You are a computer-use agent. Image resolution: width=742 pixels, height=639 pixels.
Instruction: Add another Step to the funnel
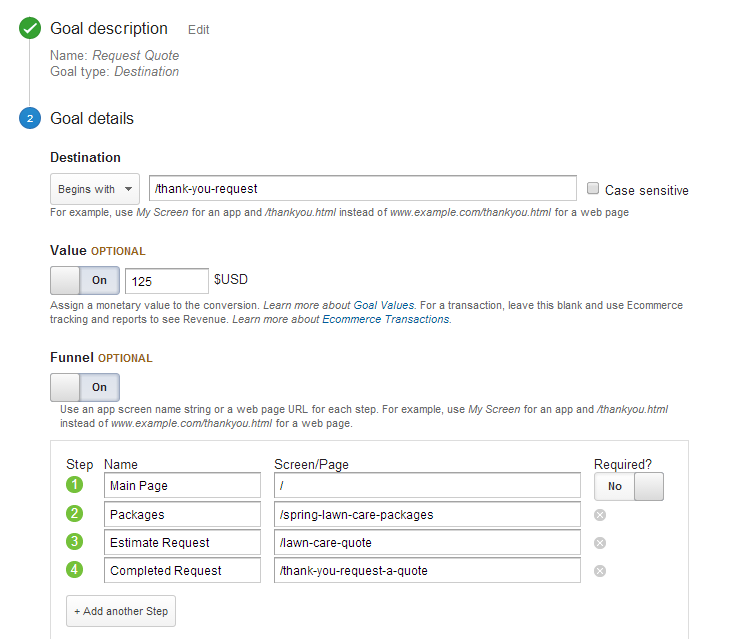click(x=121, y=611)
